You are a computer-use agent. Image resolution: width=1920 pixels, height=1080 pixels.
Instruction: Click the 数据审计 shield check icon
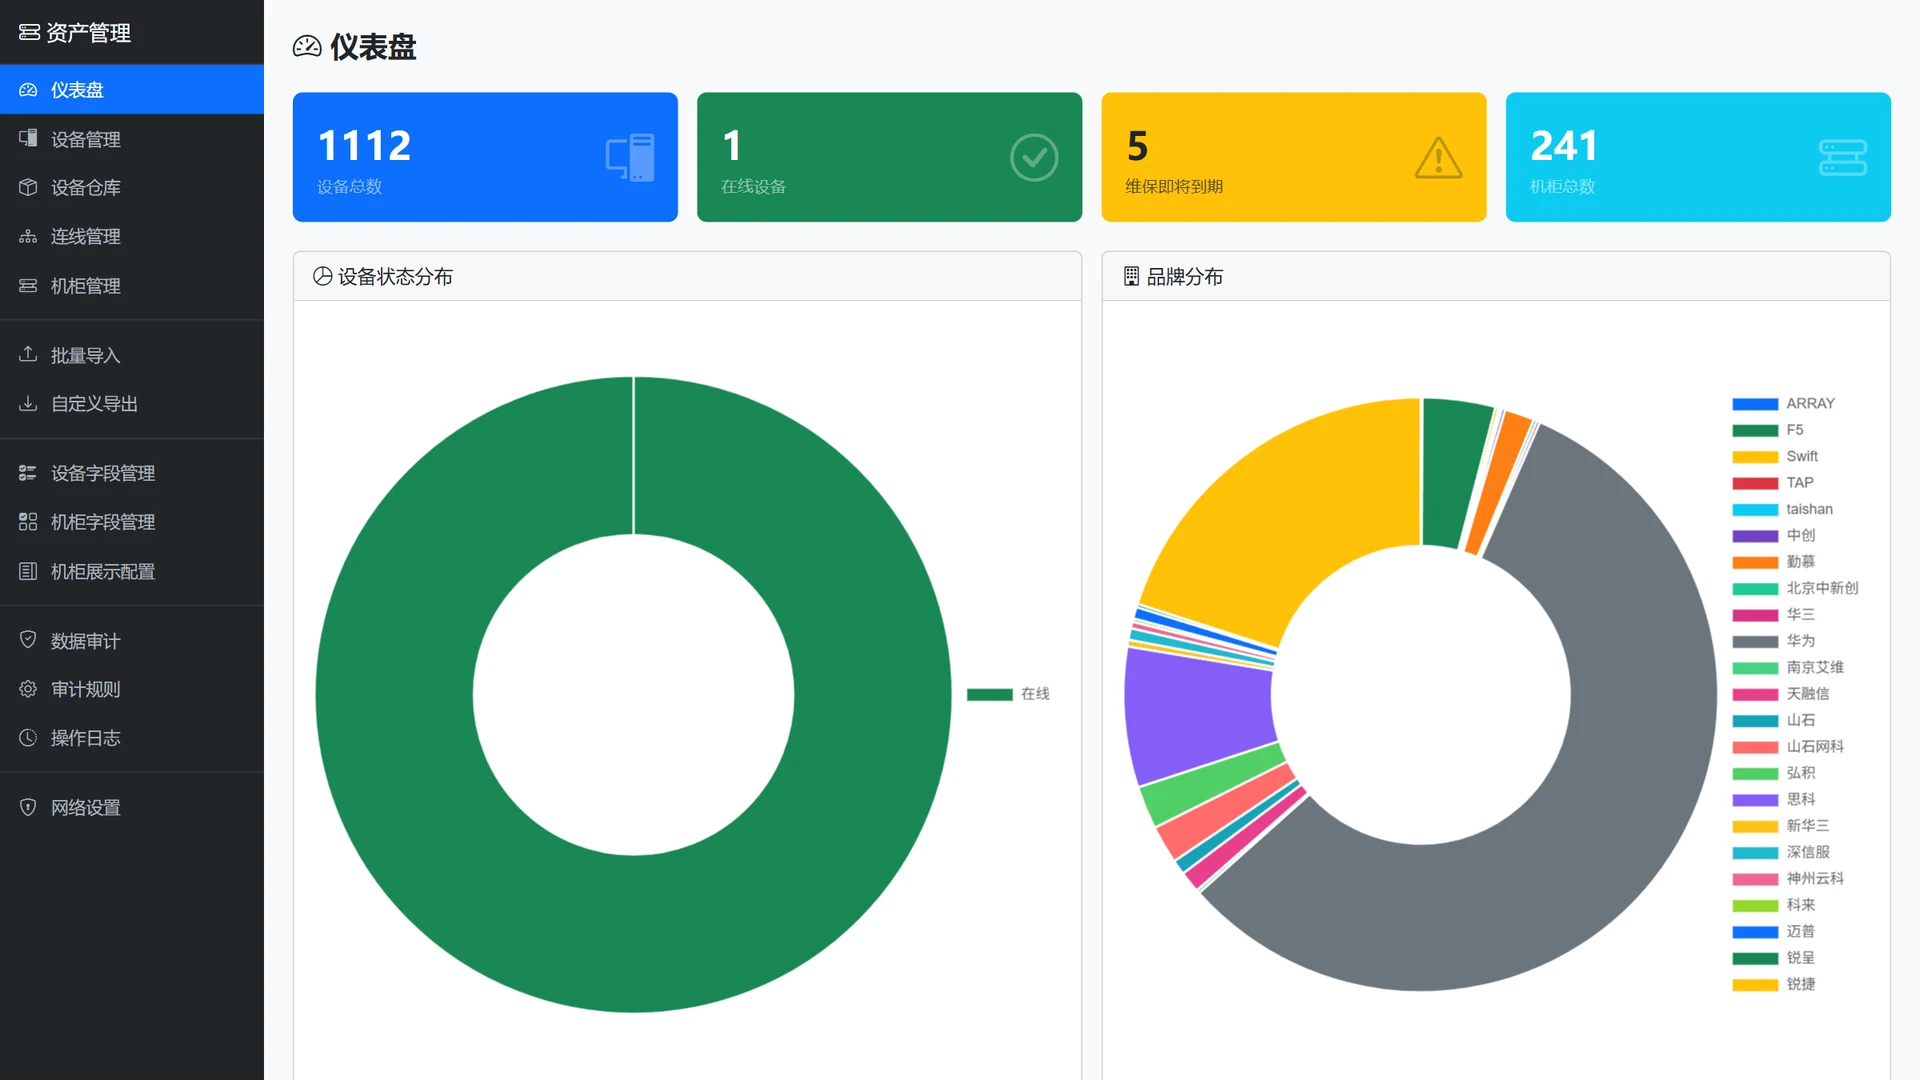point(28,640)
